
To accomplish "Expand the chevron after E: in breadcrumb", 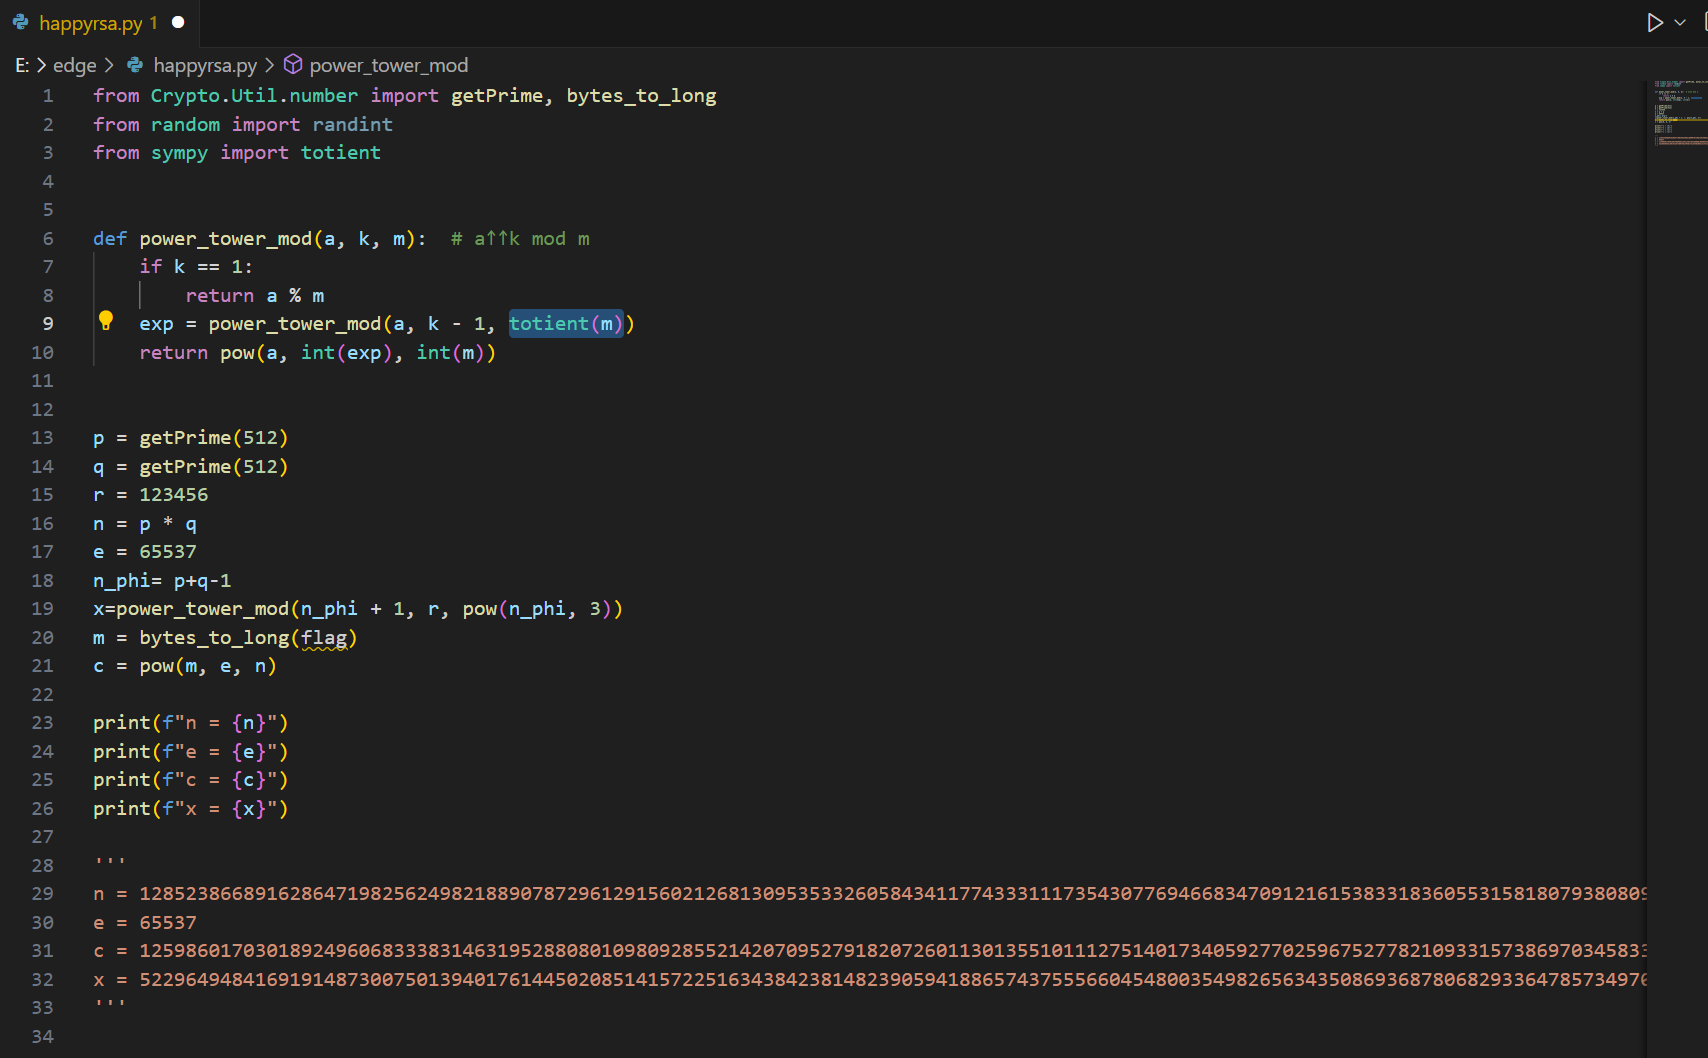I will click(x=41, y=65).
